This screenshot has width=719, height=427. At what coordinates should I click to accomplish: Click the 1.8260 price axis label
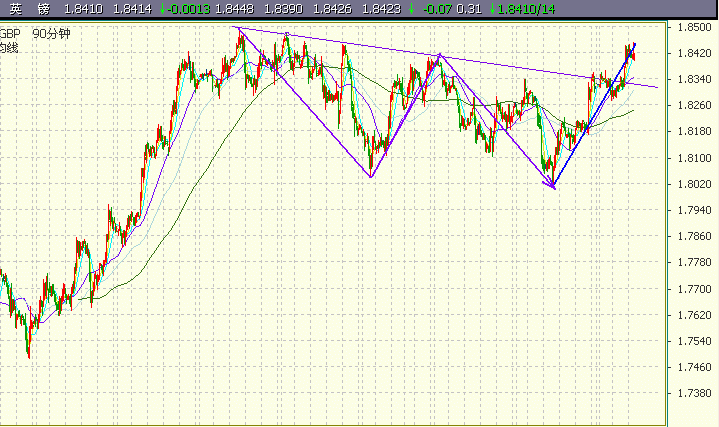pyautogui.click(x=694, y=105)
